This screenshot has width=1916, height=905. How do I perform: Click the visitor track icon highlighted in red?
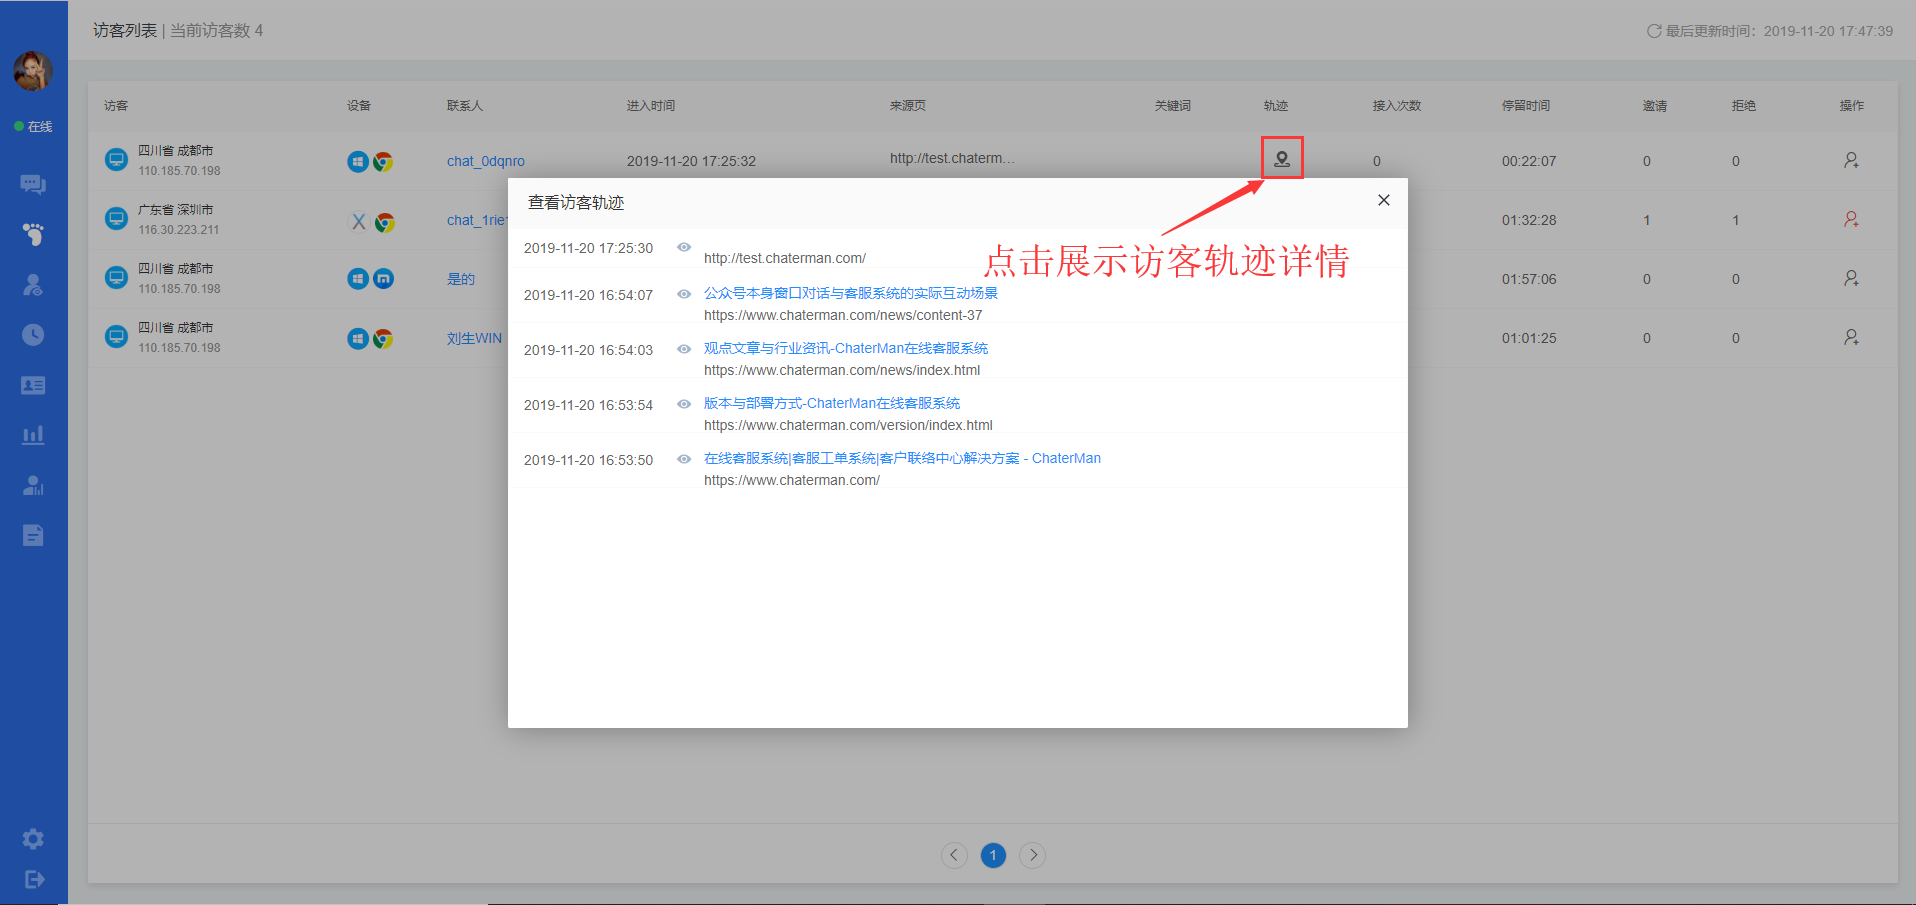(x=1282, y=158)
